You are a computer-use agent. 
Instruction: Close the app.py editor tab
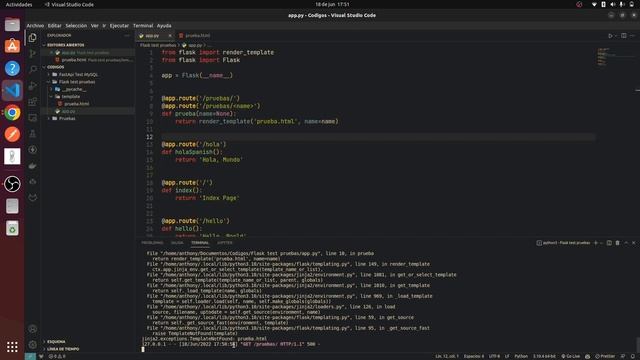coord(170,36)
